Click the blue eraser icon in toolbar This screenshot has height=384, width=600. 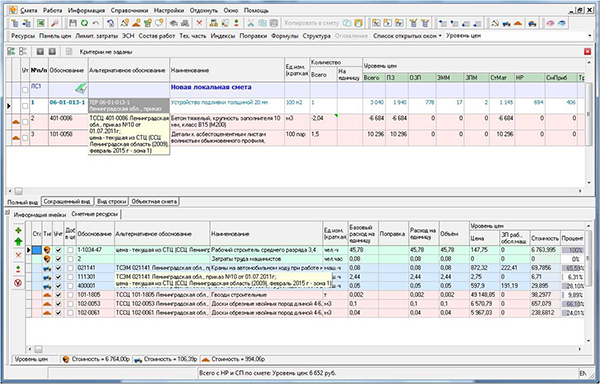coord(561,23)
